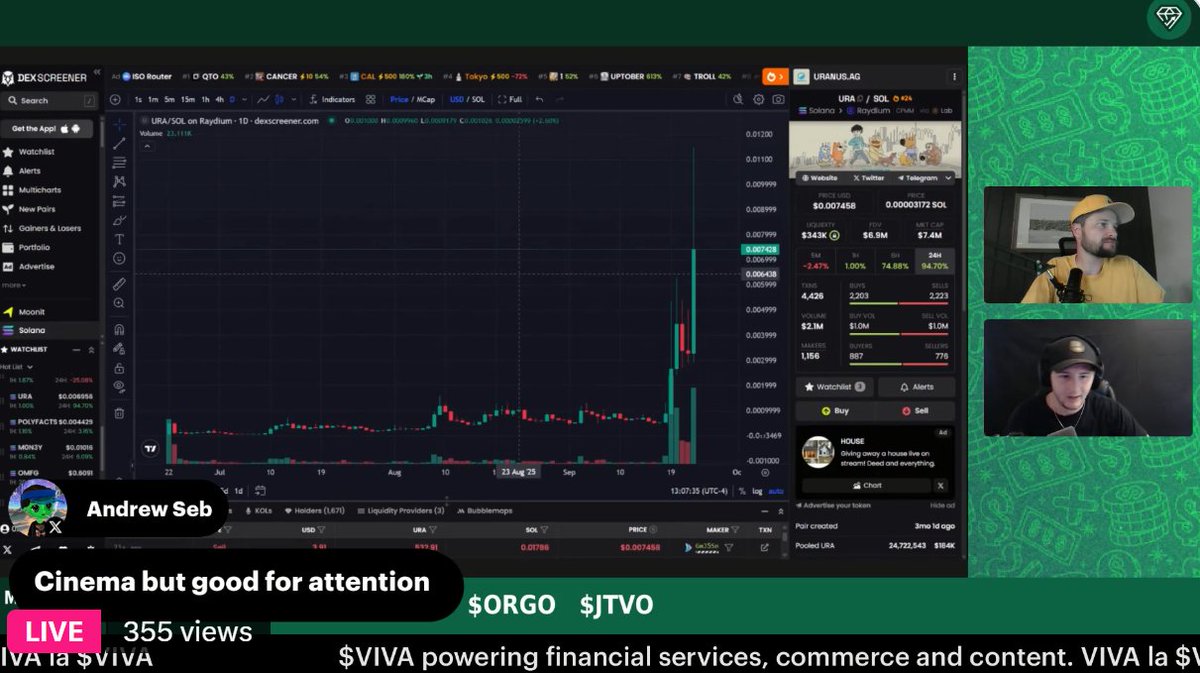Set chart interval to 1m
This screenshot has width=1200, height=673.
pos(153,99)
